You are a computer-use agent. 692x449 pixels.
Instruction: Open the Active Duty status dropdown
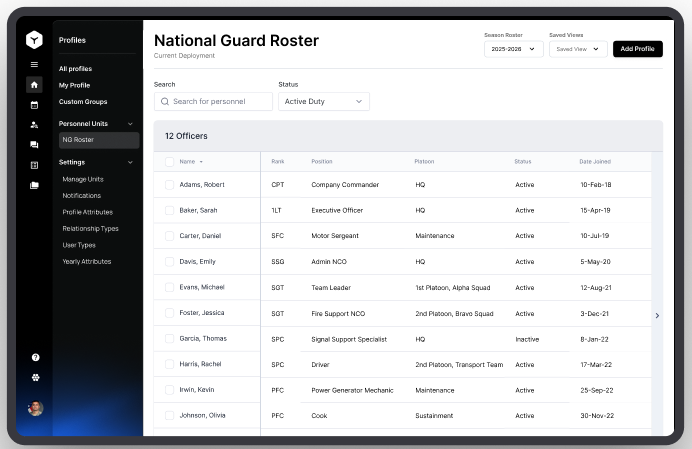(x=323, y=101)
